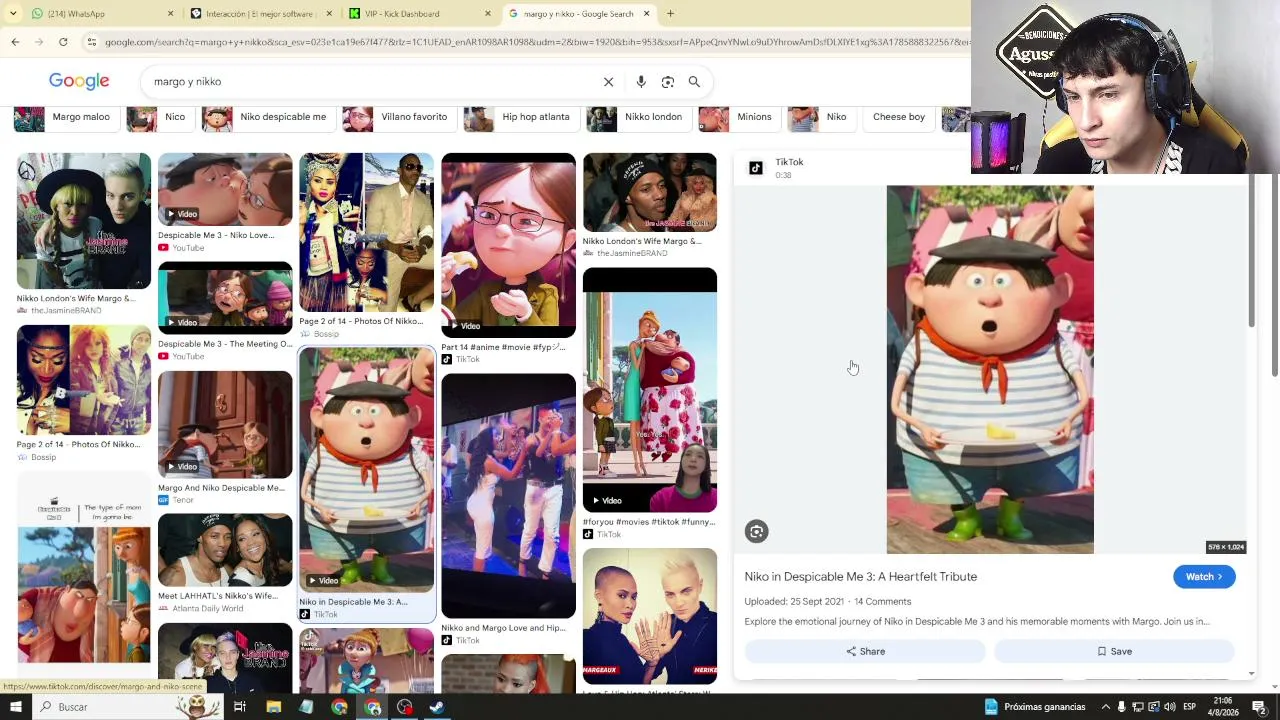Open '#foryou #movies #tiktok #funny' video thumbnail
The width and height of the screenshot is (1280, 720).
click(x=650, y=390)
